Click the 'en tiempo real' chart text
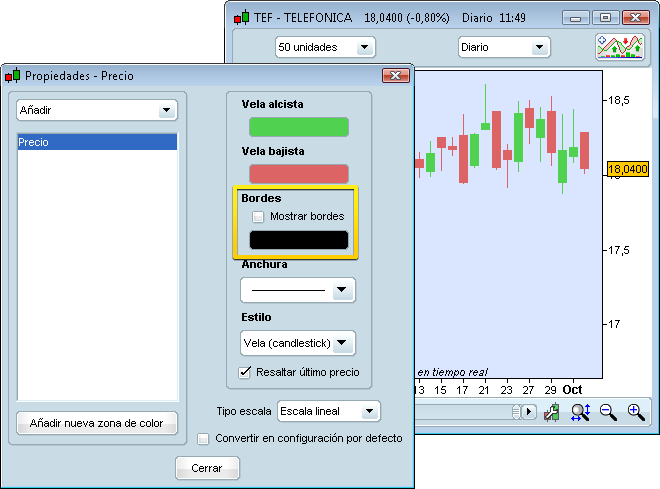The height and width of the screenshot is (489, 660). (x=452, y=372)
